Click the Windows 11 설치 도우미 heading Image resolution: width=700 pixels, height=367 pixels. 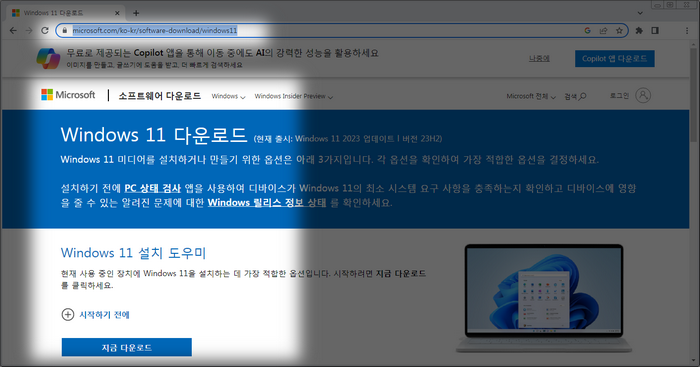pyautogui.click(x=133, y=253)
